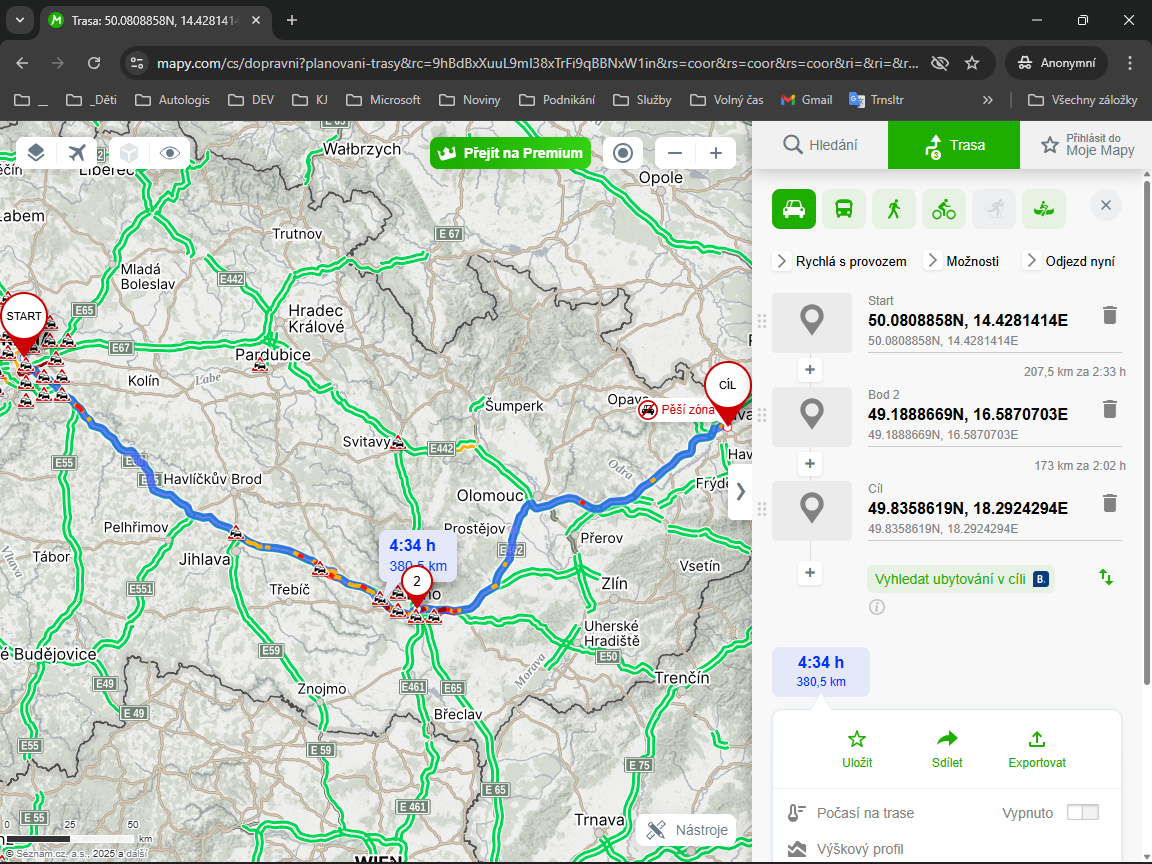The image size is (1152, 864).
Task: Center map on my location
Action: (x=623, y=153)
